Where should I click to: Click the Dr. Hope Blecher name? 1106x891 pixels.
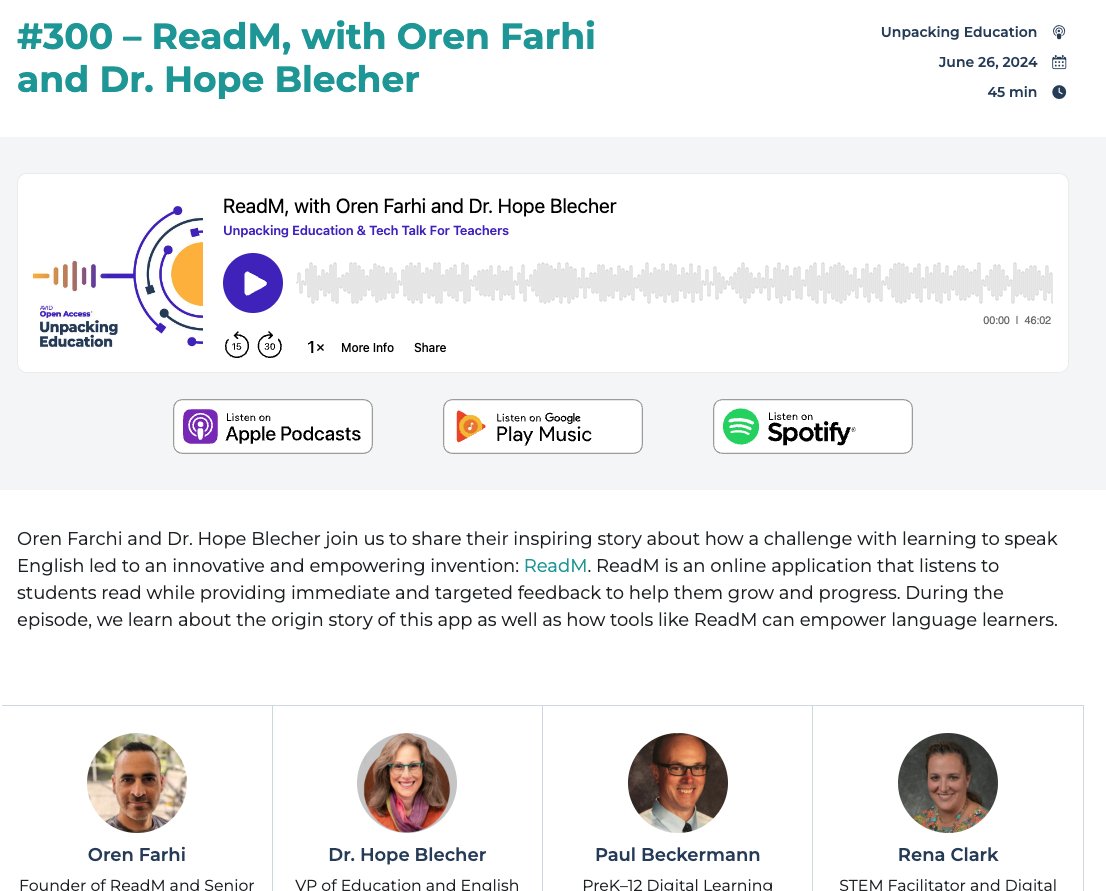coord(407,854)
